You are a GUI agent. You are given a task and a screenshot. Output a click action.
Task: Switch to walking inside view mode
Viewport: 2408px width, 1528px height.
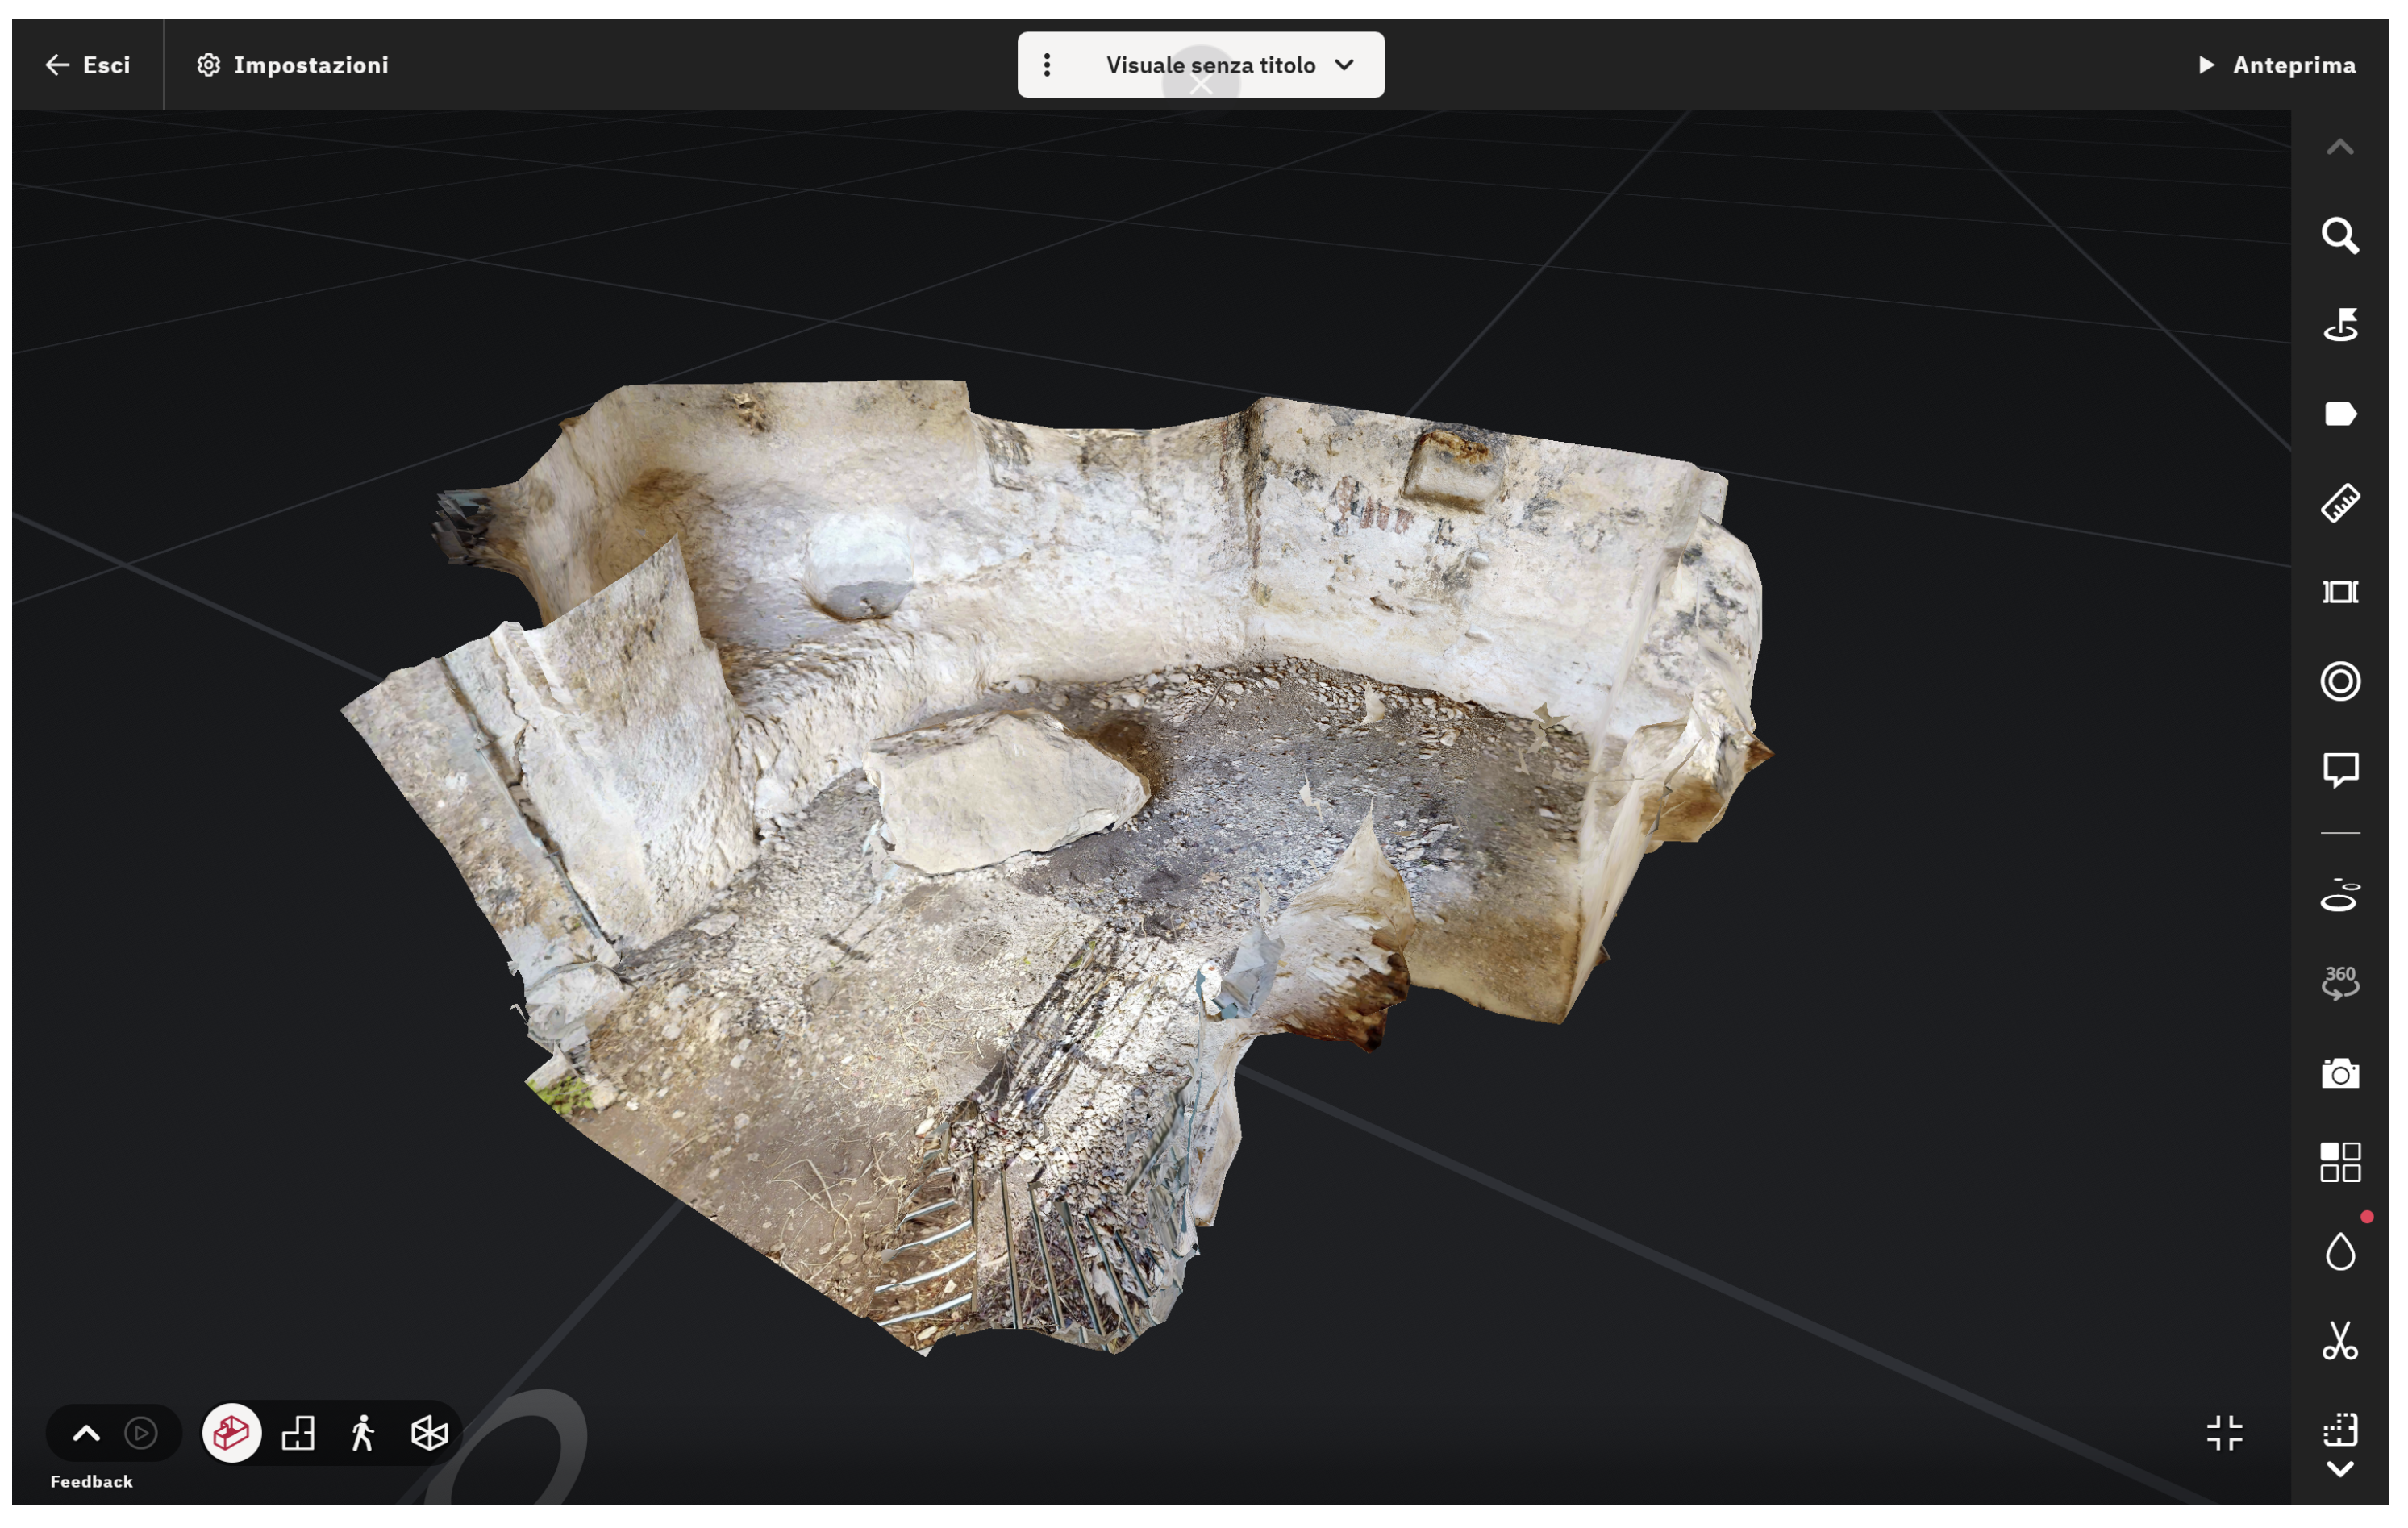pyautogui.click(x=363, y=1433)
